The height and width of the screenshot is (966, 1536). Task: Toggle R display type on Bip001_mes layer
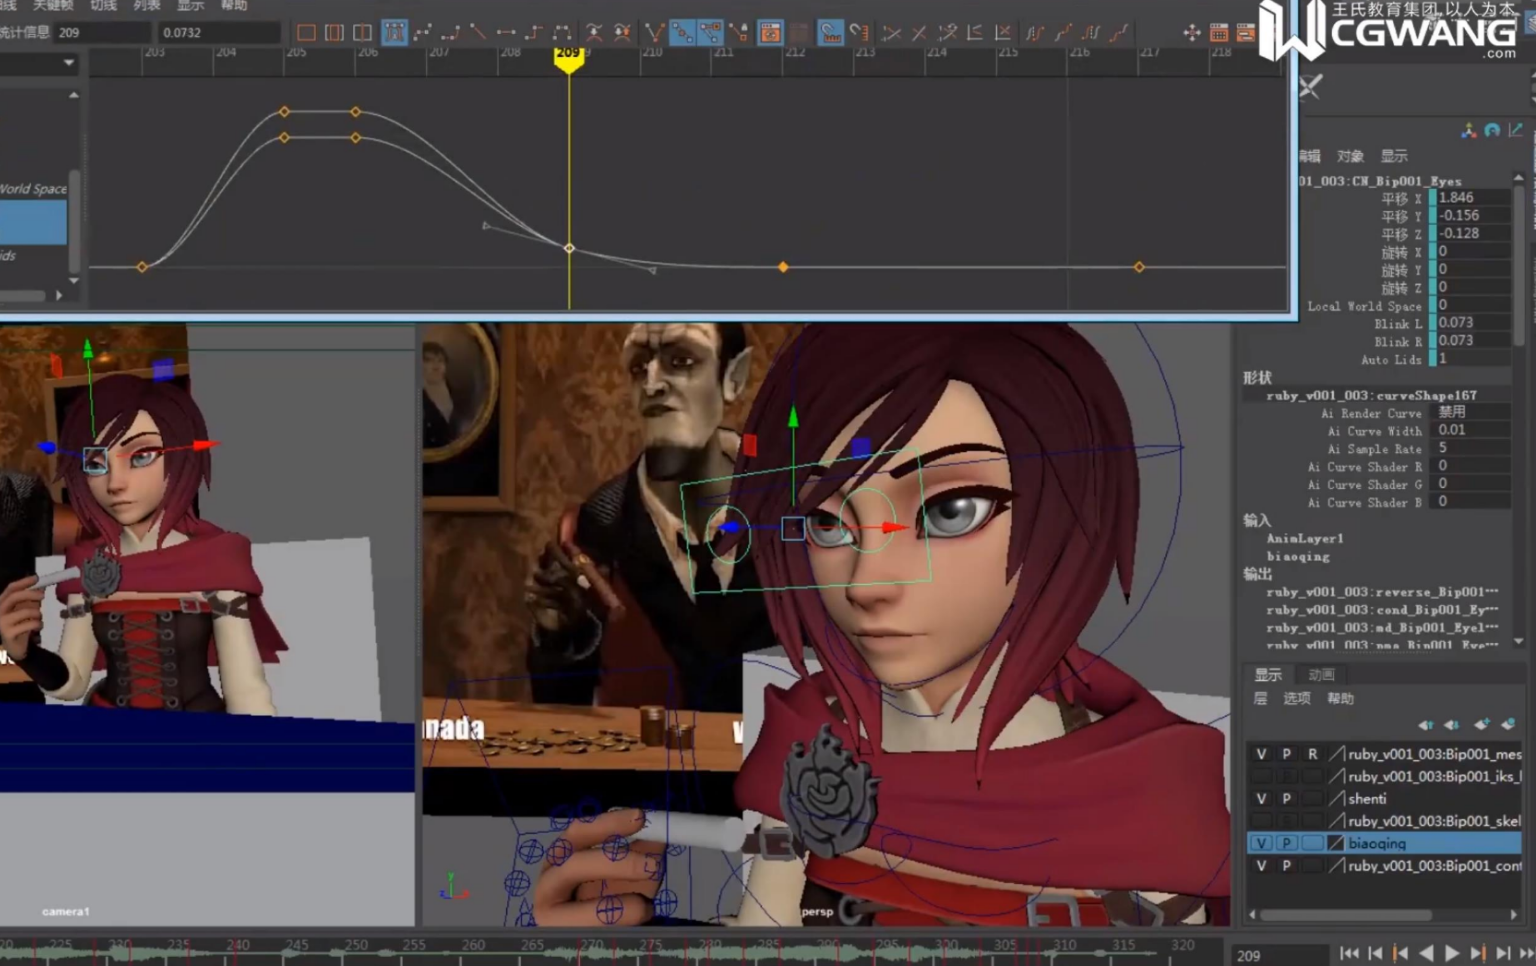(1313, 754)
